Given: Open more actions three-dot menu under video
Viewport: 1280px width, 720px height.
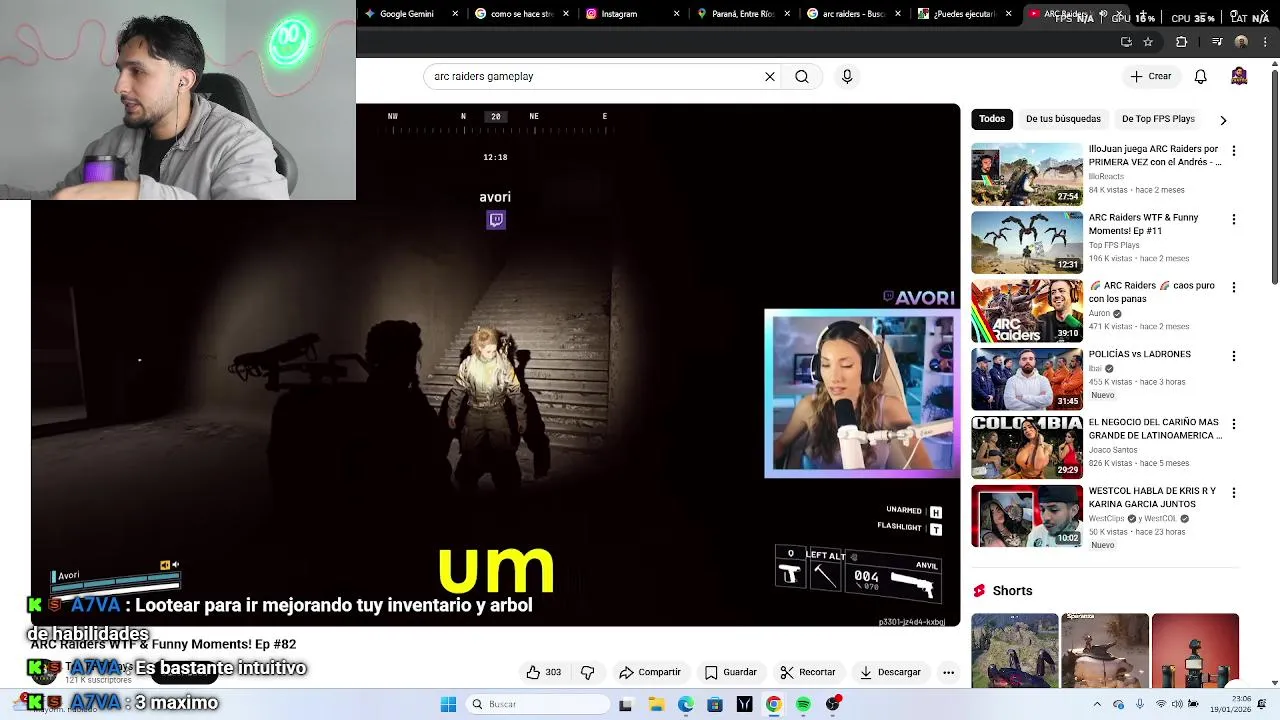Looking at the screenshot, I should coord(948,672).
